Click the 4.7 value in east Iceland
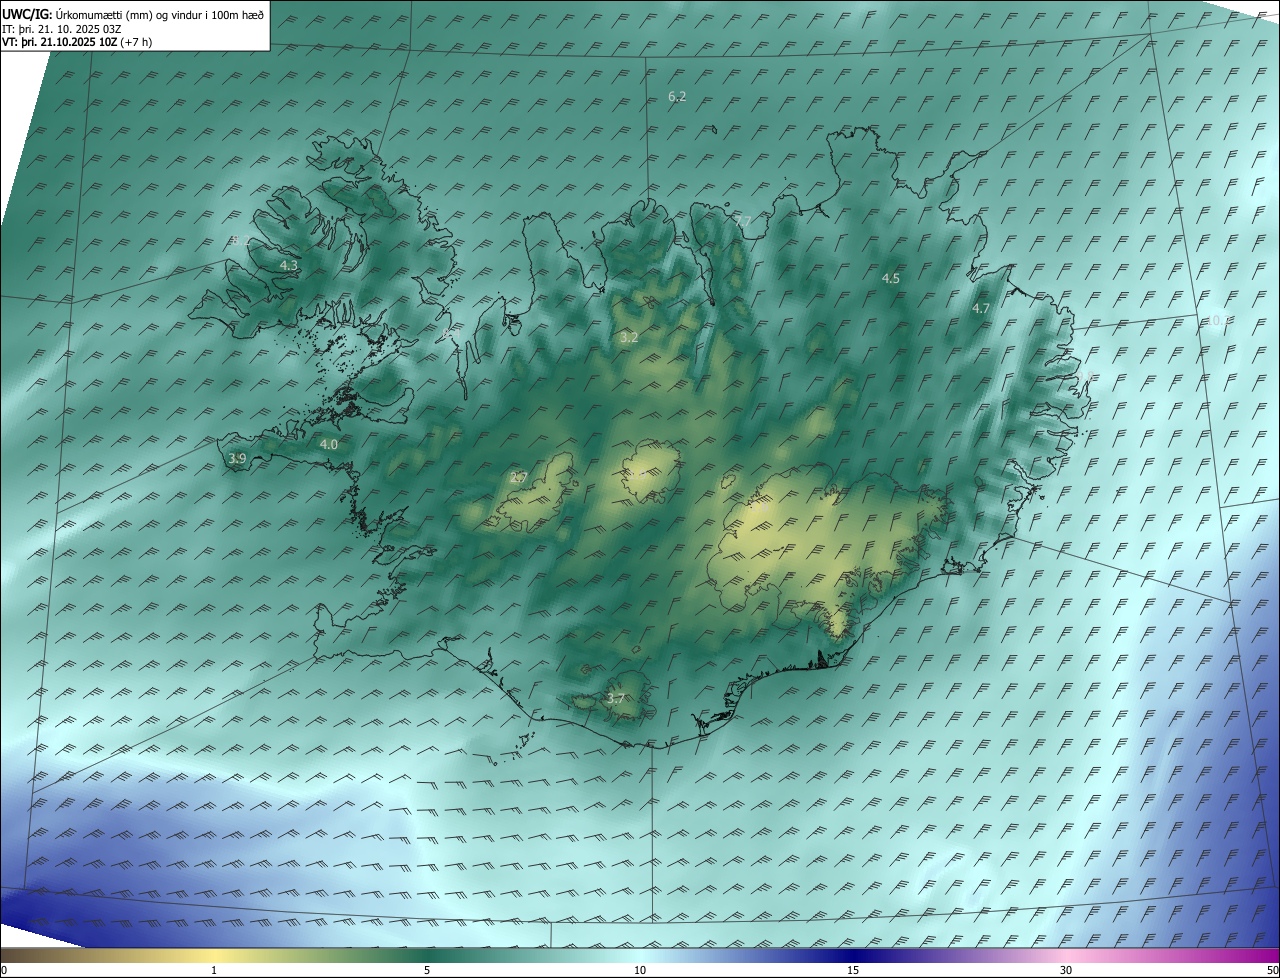This screenshot has height=978, width=1280. click(981, 309)
